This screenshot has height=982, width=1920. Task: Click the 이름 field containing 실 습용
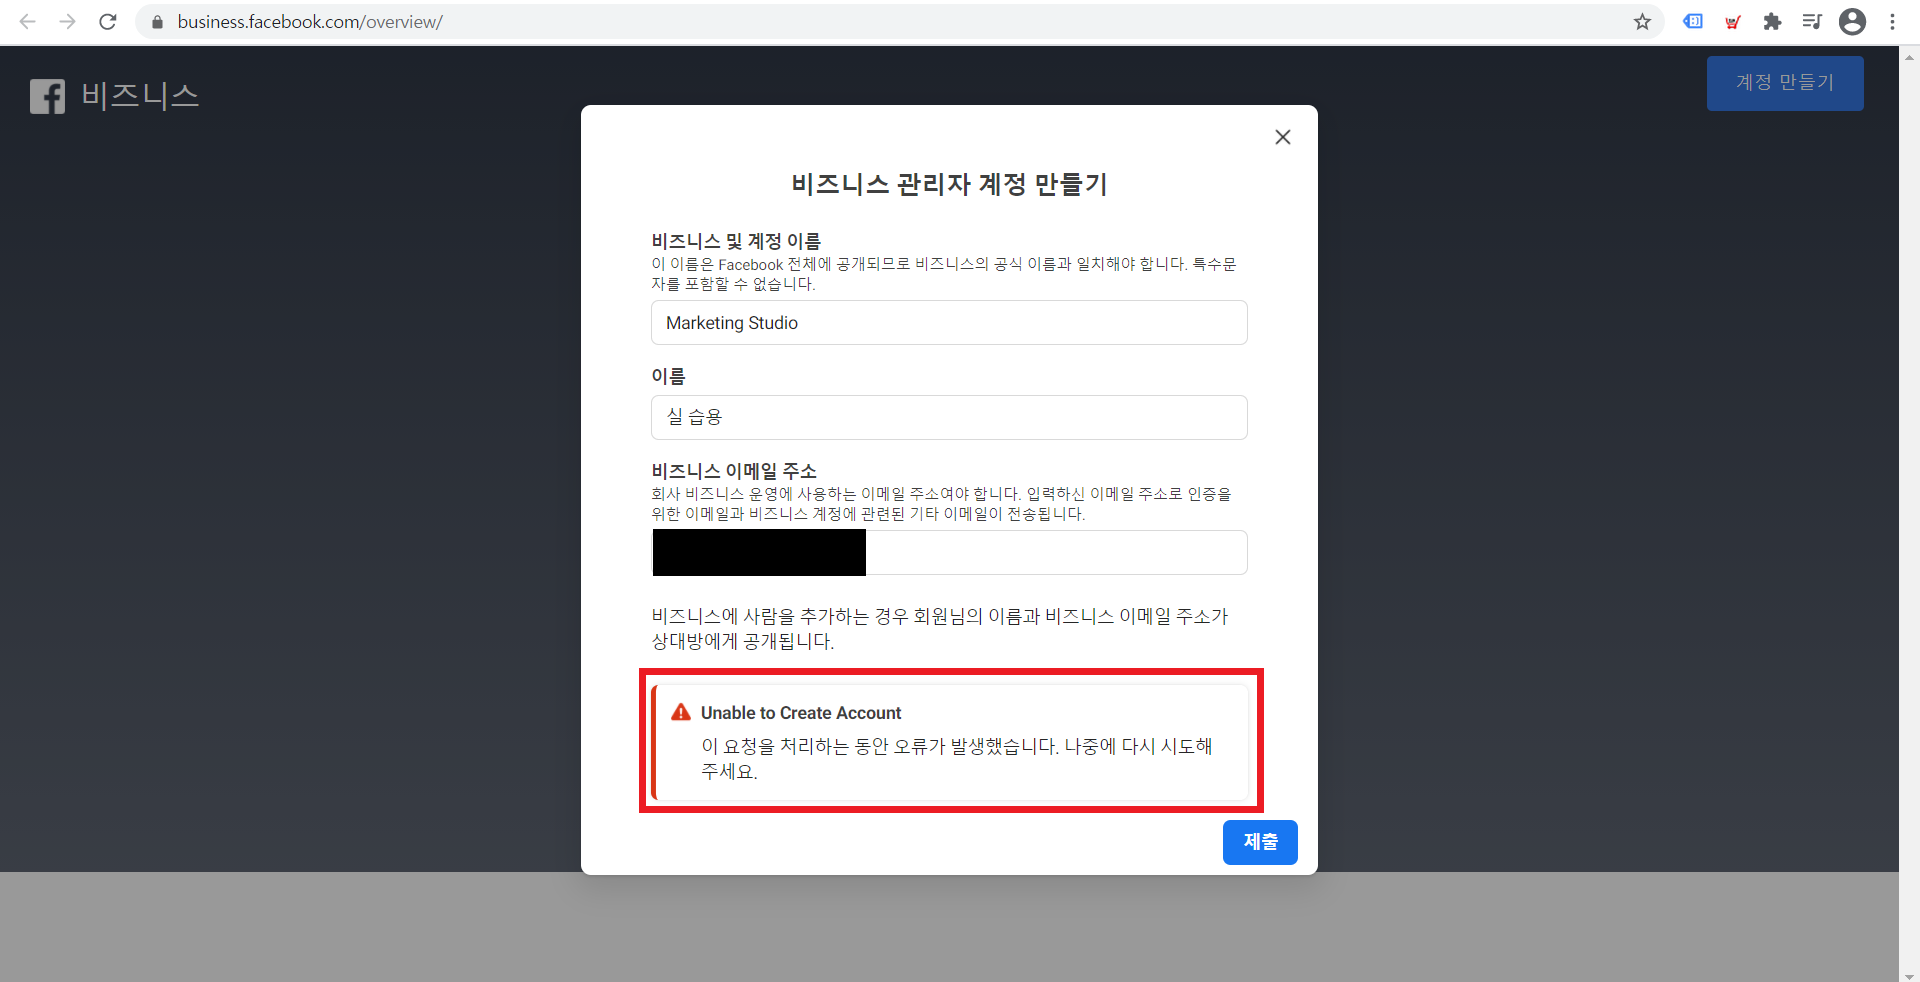[x=949, y=417]
